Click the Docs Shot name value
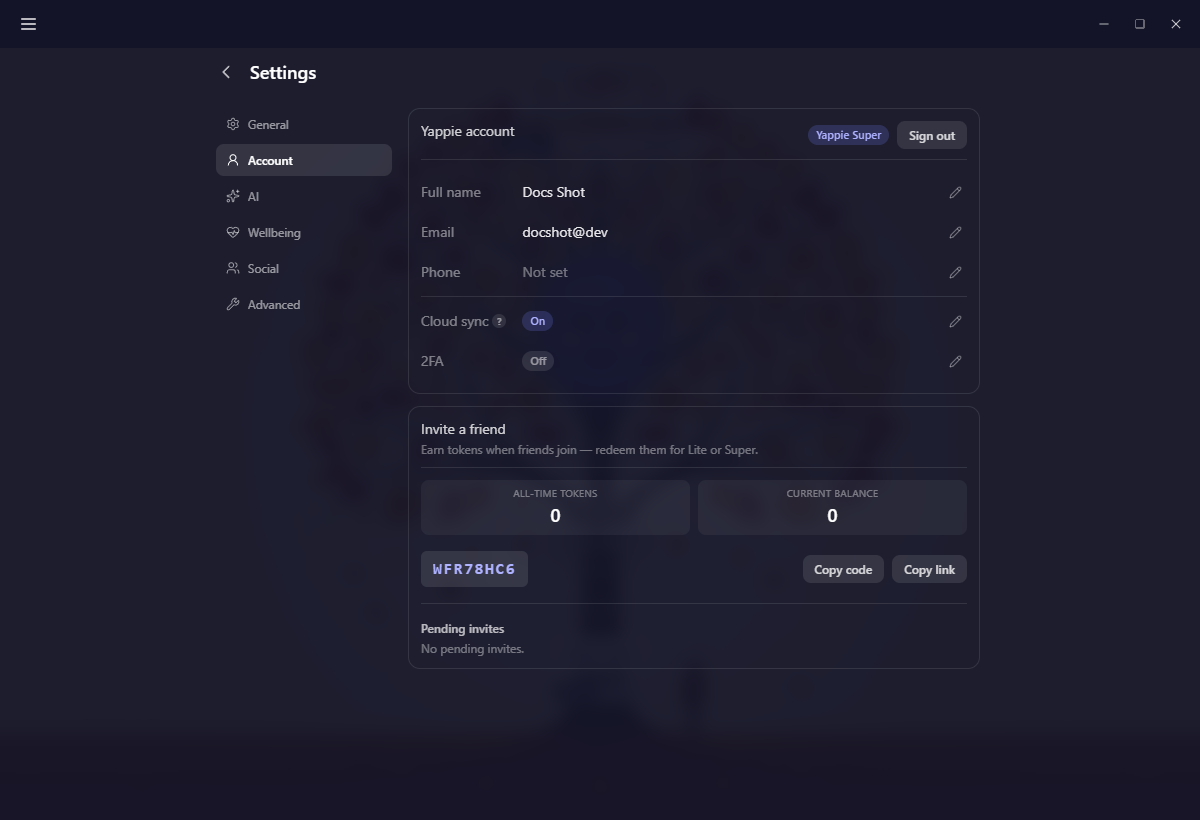 [x=554, y=192]
